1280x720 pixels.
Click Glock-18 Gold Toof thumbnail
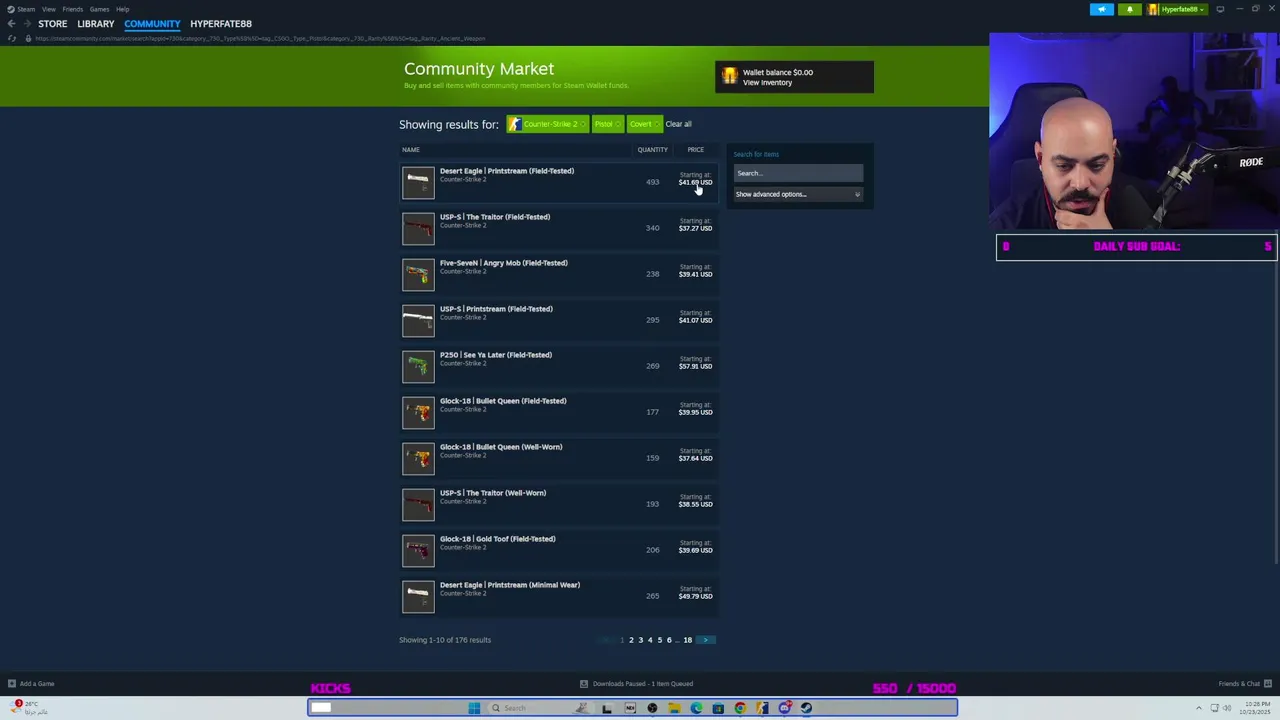pos(418,550)
